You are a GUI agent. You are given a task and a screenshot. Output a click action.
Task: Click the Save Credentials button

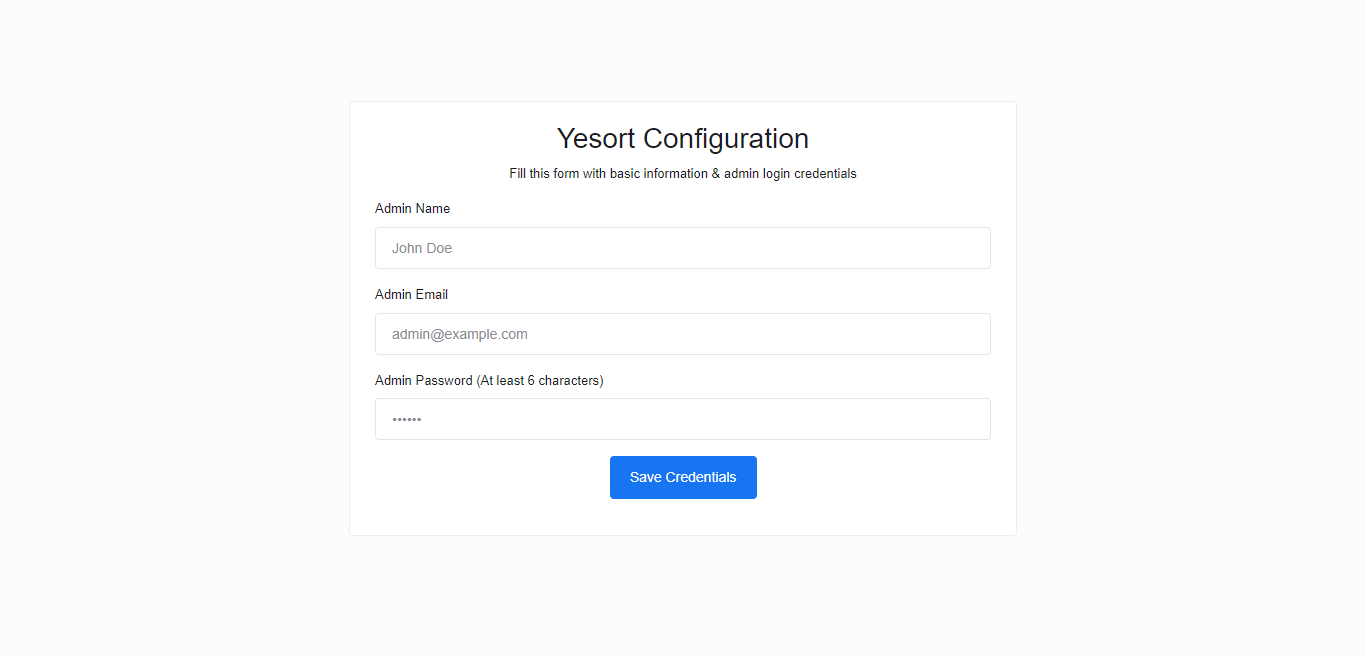pos(683,477)
